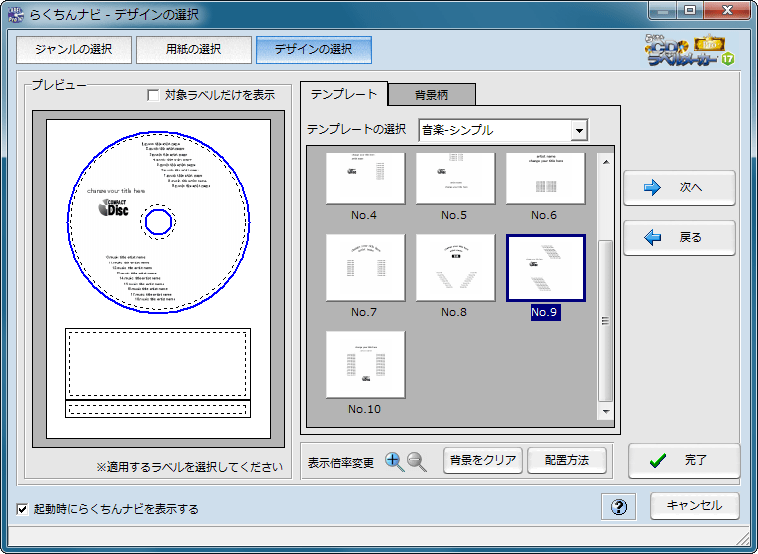Select the narrow spine label in preview
The width and height of the screenshot is (758, 554).
click(x=158, y=409)
